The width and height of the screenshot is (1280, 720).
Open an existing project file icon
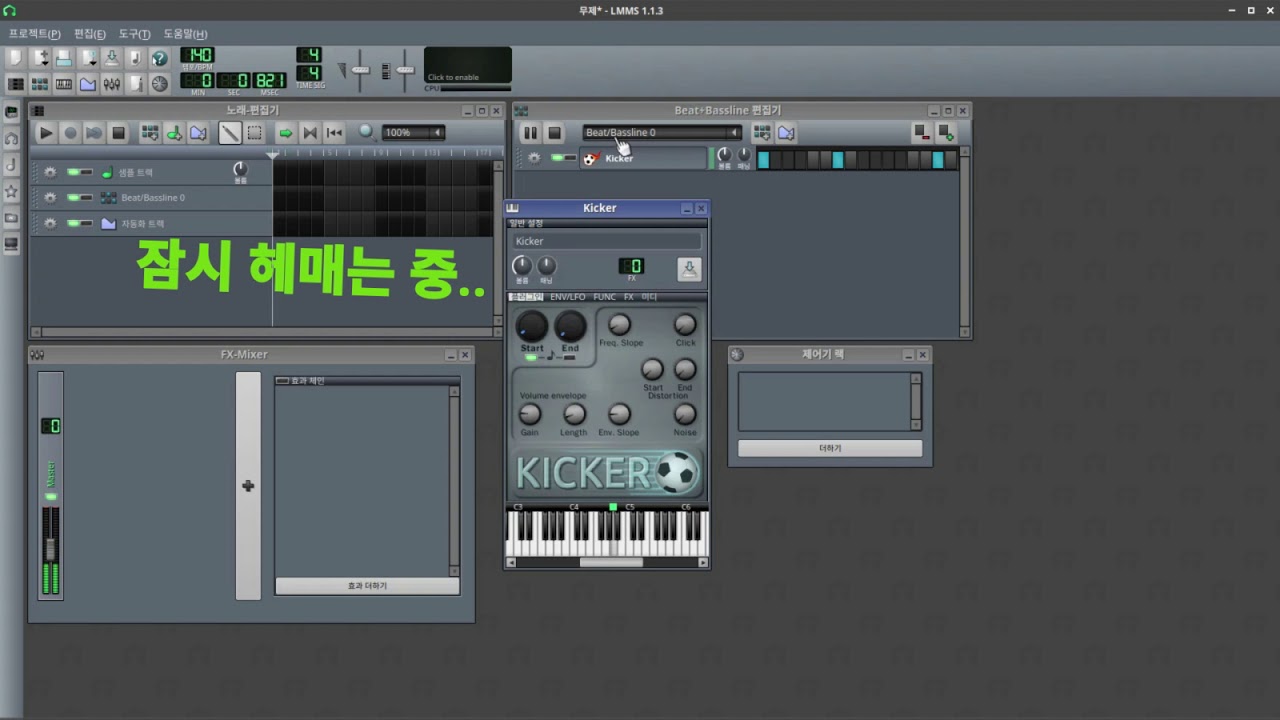[63, 58]
